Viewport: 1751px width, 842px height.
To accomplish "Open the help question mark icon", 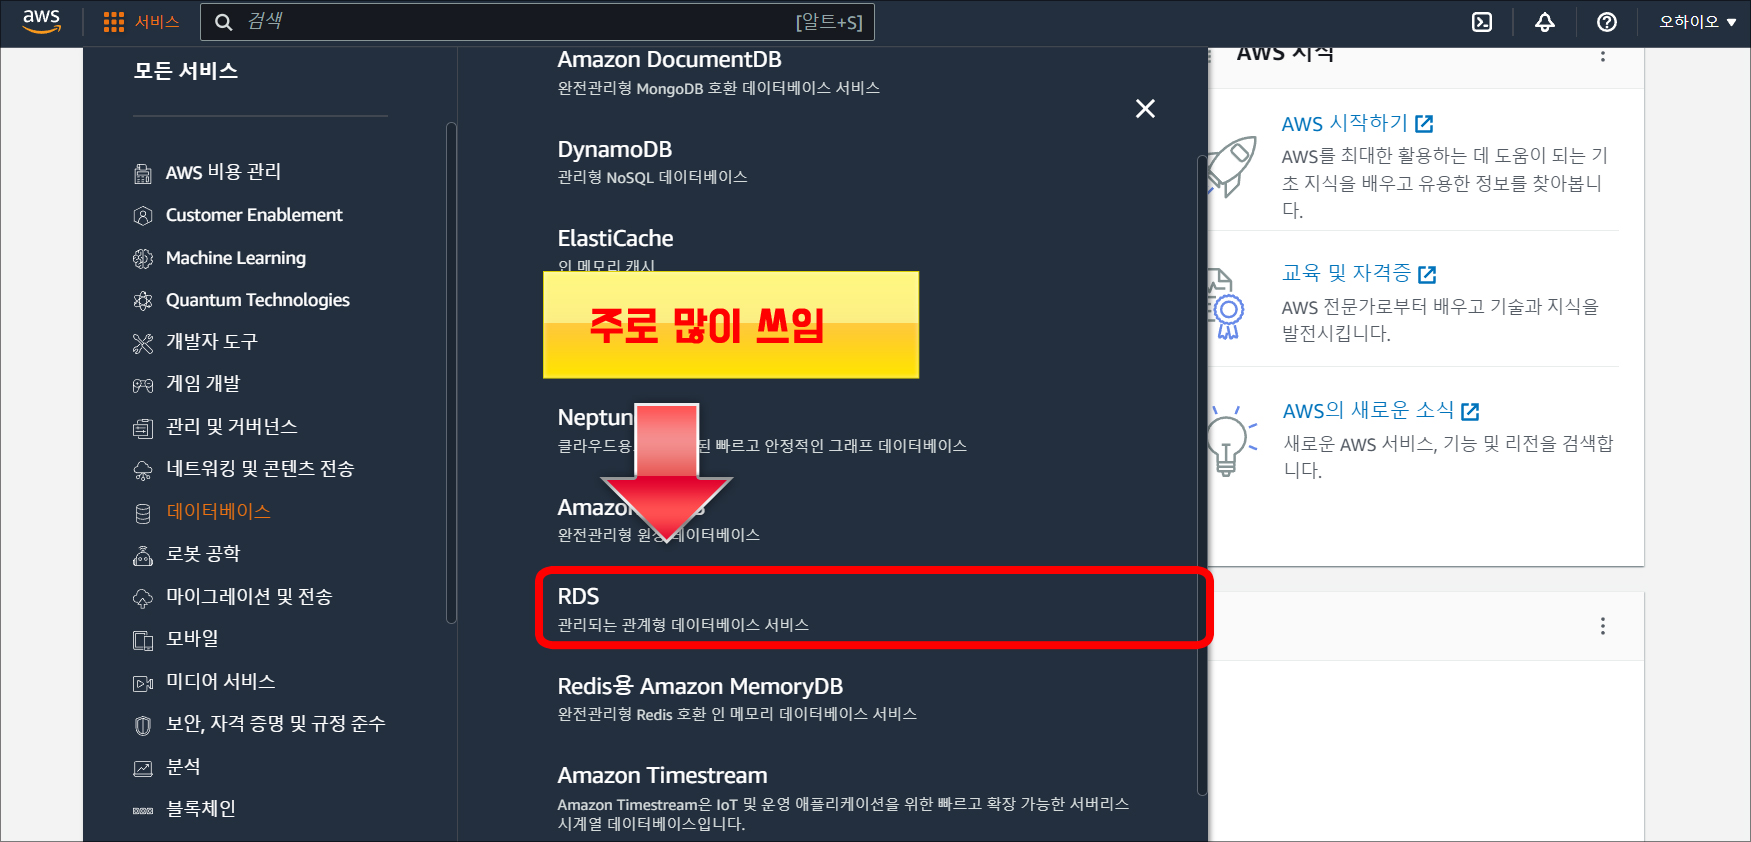I will pos(1607,22).
